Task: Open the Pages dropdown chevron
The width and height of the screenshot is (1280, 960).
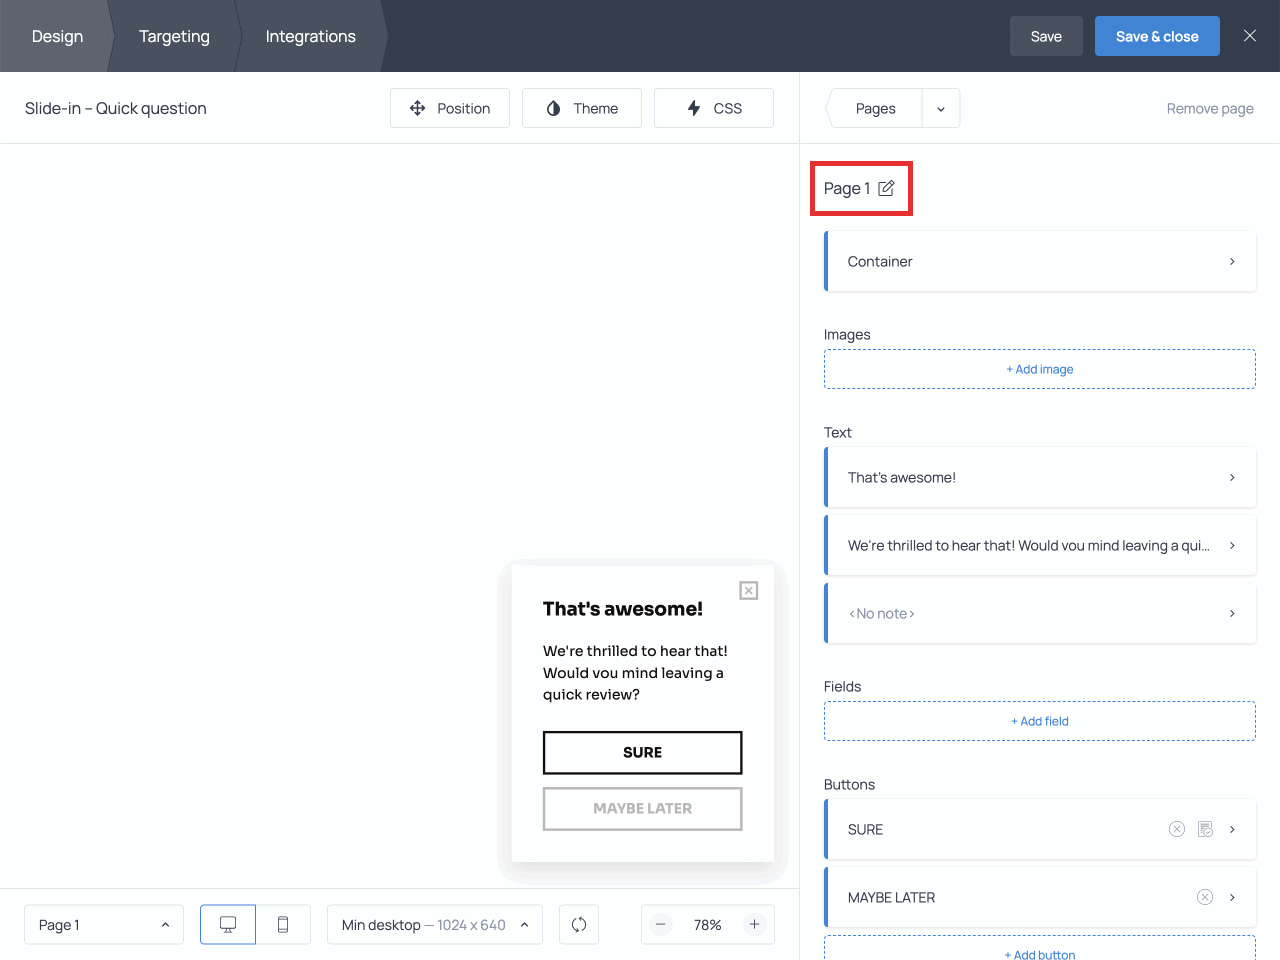Action: point(940,108)
